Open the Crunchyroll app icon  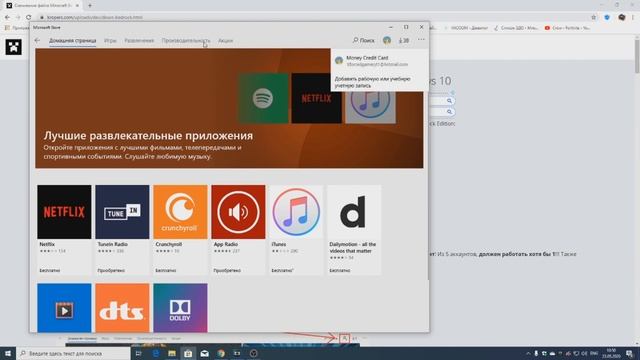coord(180,212)
